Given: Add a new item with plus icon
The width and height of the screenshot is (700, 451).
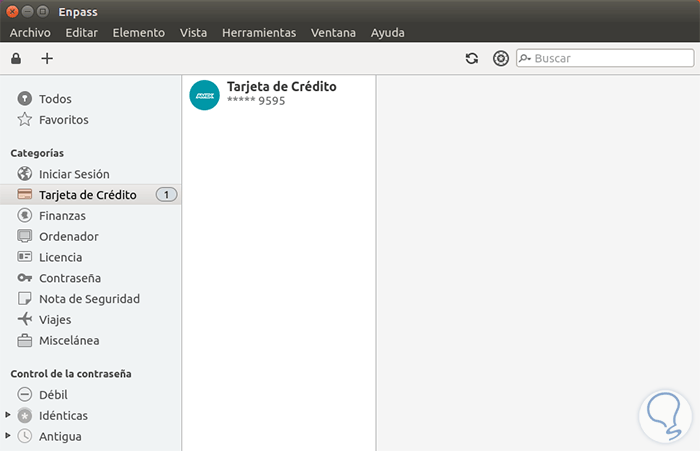Looking at the screenshot, I should pos(47,58).
